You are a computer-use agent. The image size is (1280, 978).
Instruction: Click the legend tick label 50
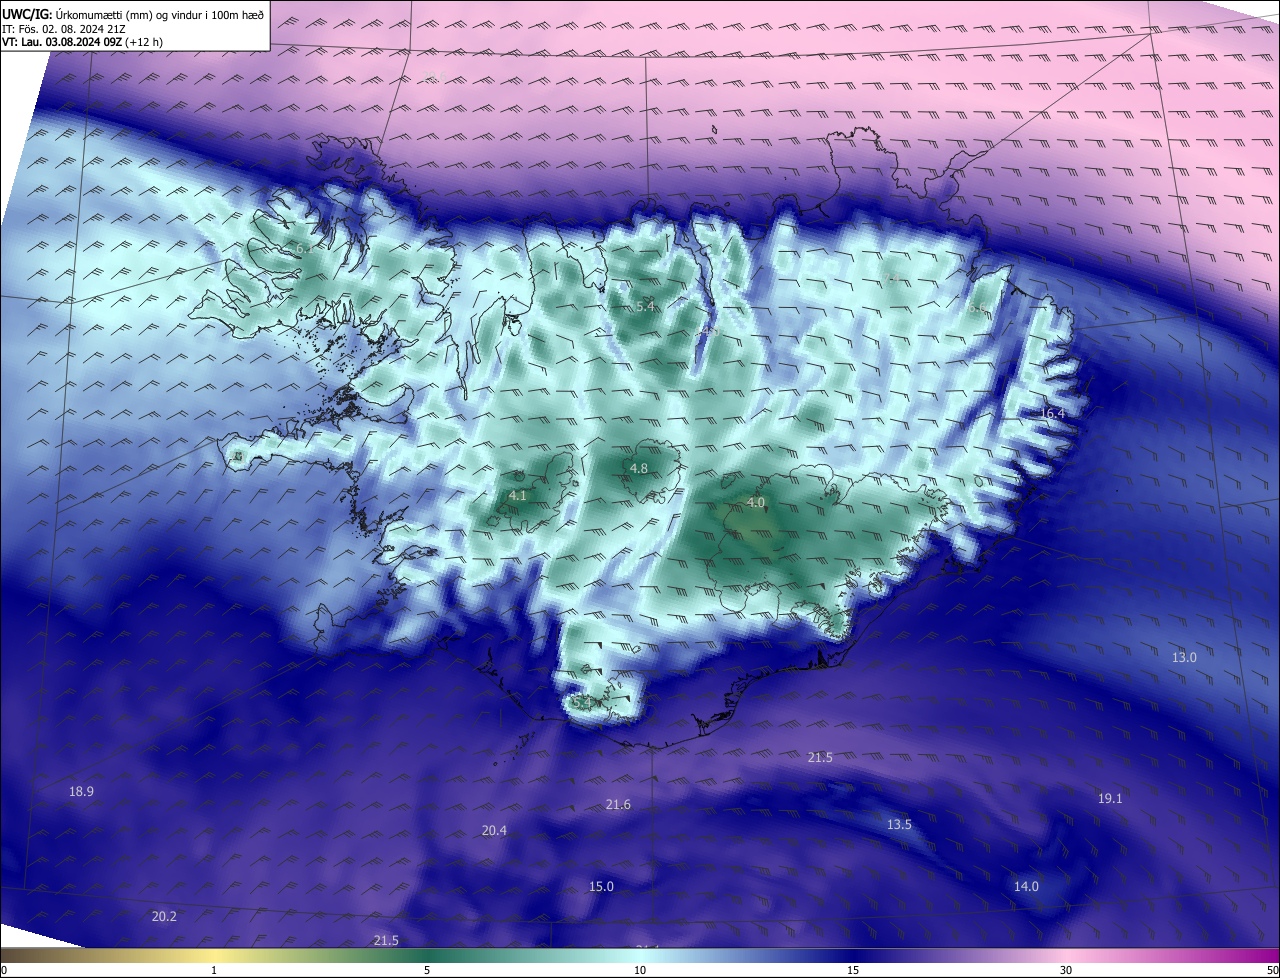(x=1271, y=970)
